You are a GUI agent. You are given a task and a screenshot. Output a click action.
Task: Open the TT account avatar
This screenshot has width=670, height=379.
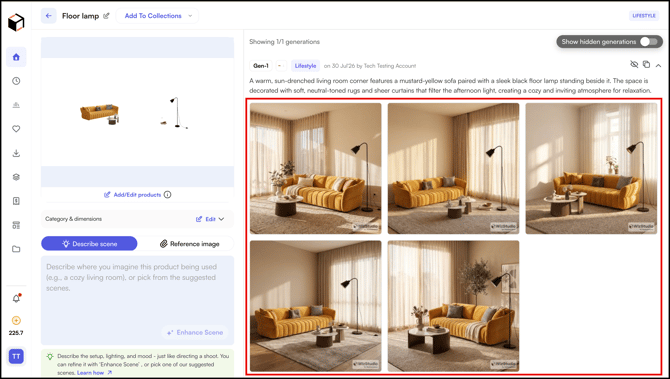click(16, 356)
